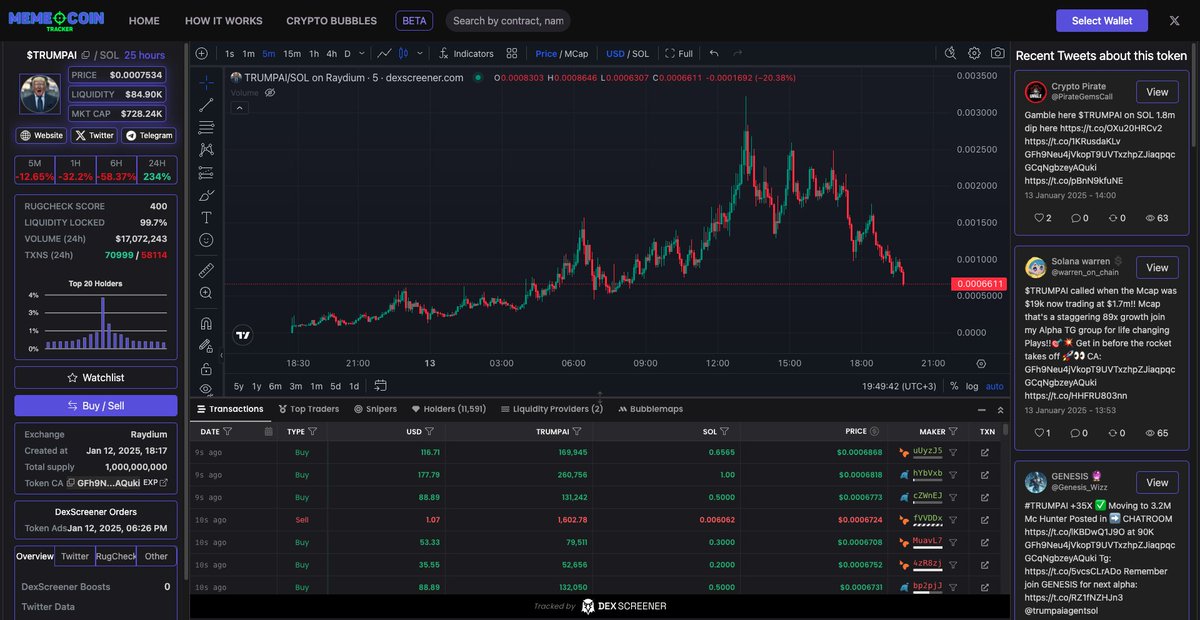The width and height of the screenshot is (1200, 620).
Task: Select the zoom-in magnifier tool
Action: coord(206,293)
